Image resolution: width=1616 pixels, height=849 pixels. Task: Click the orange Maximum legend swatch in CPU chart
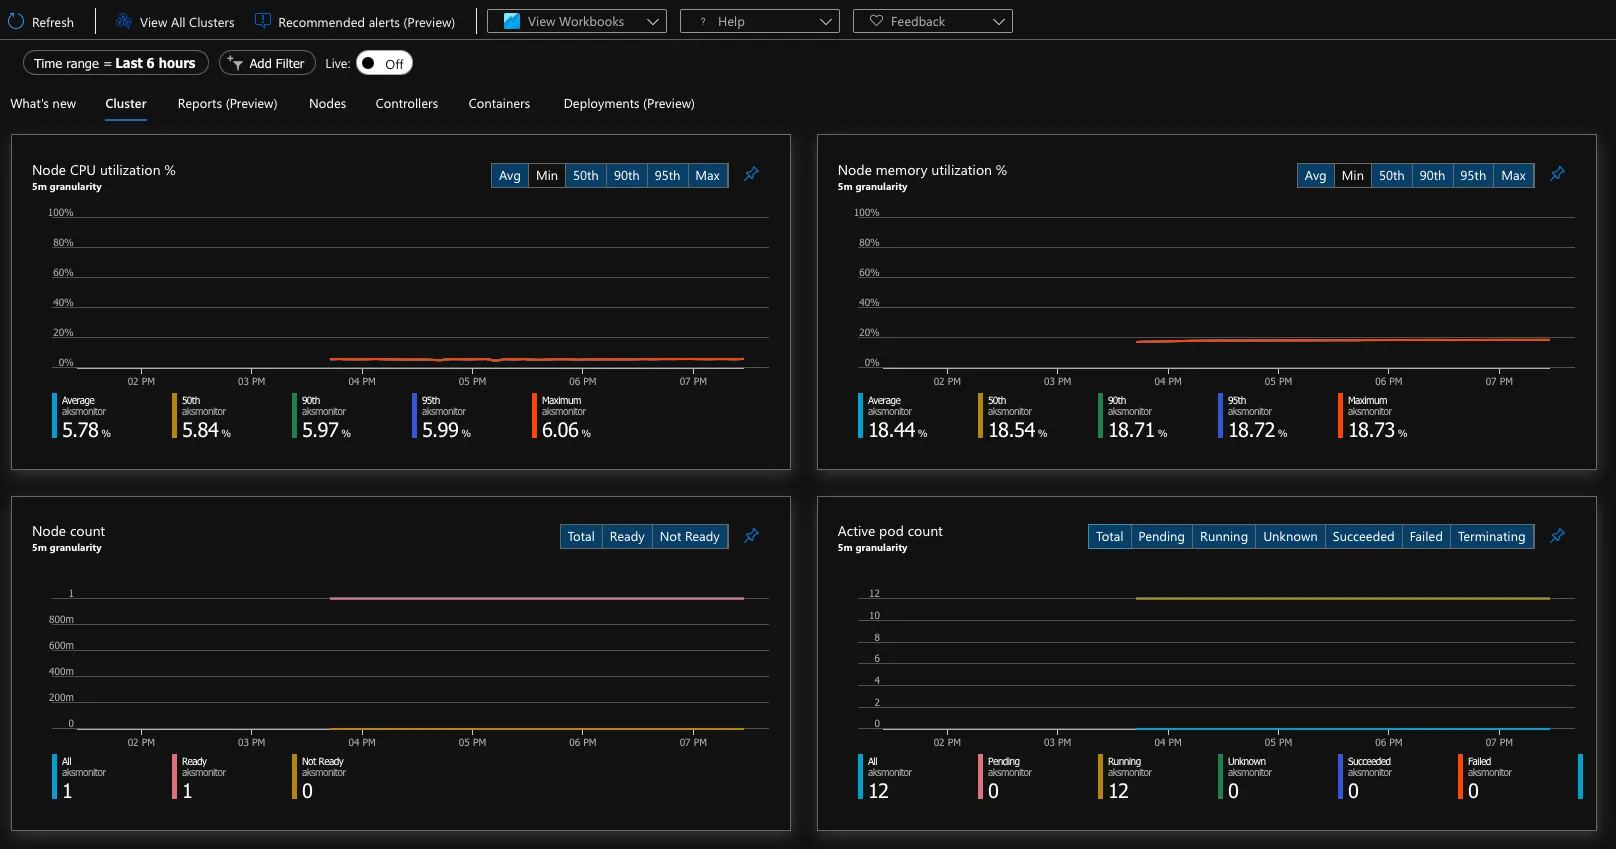[534, 416]
